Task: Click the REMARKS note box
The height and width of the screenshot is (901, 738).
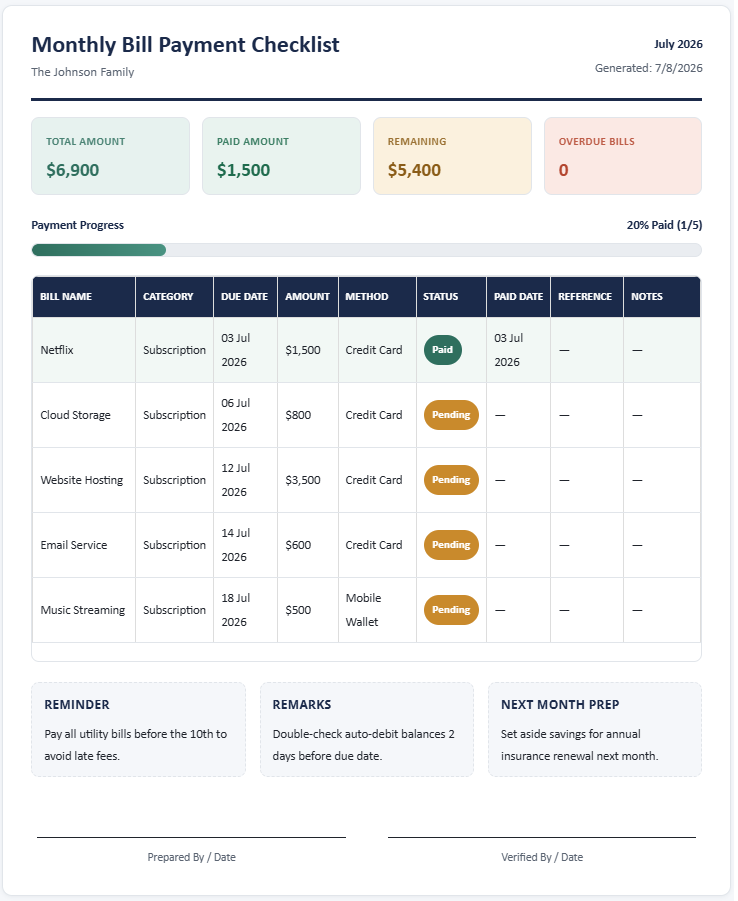Action: click(367, 730)
